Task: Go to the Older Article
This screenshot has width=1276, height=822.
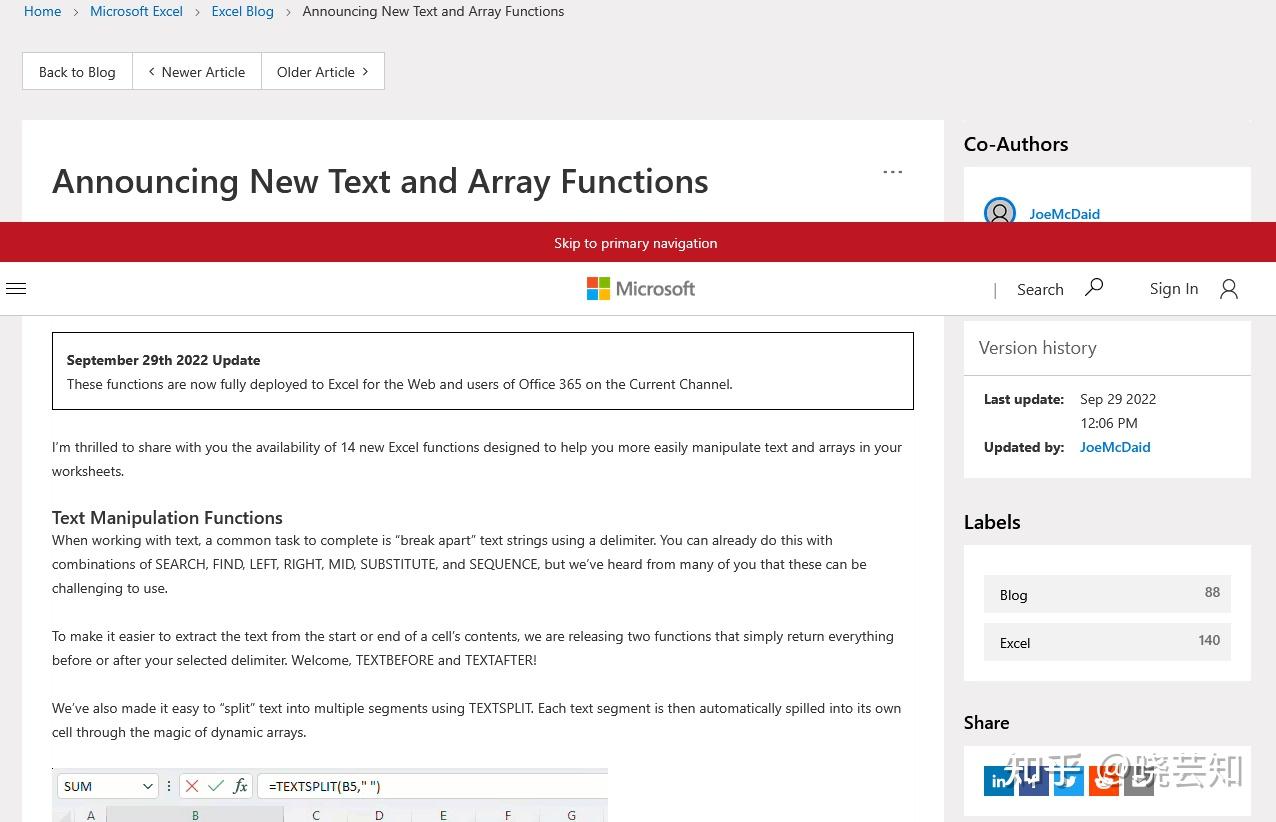Action: (323, 72)
